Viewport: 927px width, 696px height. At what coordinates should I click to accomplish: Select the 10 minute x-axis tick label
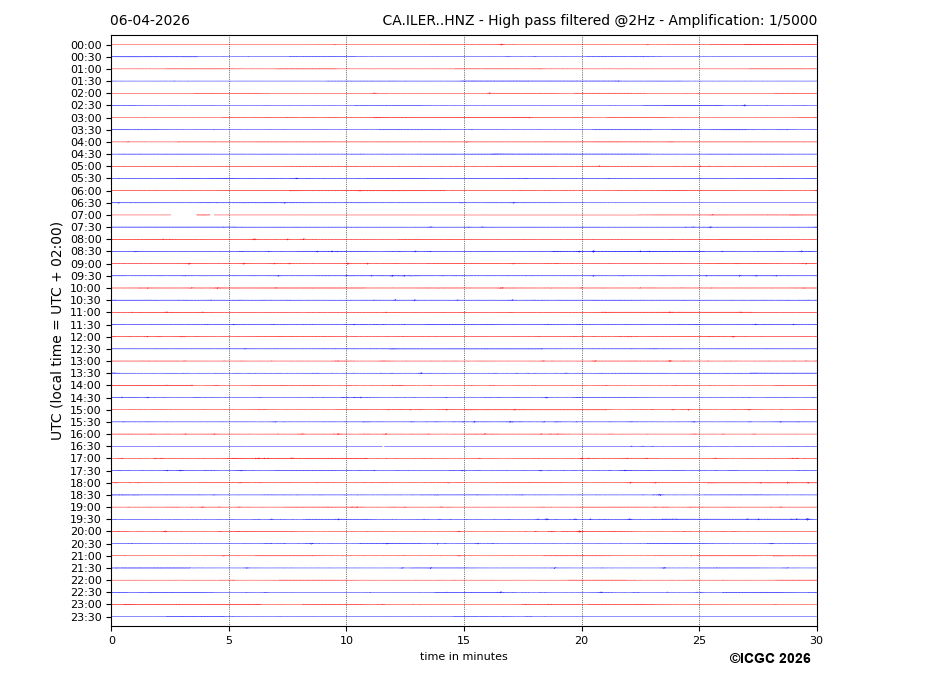pos(346,640)
